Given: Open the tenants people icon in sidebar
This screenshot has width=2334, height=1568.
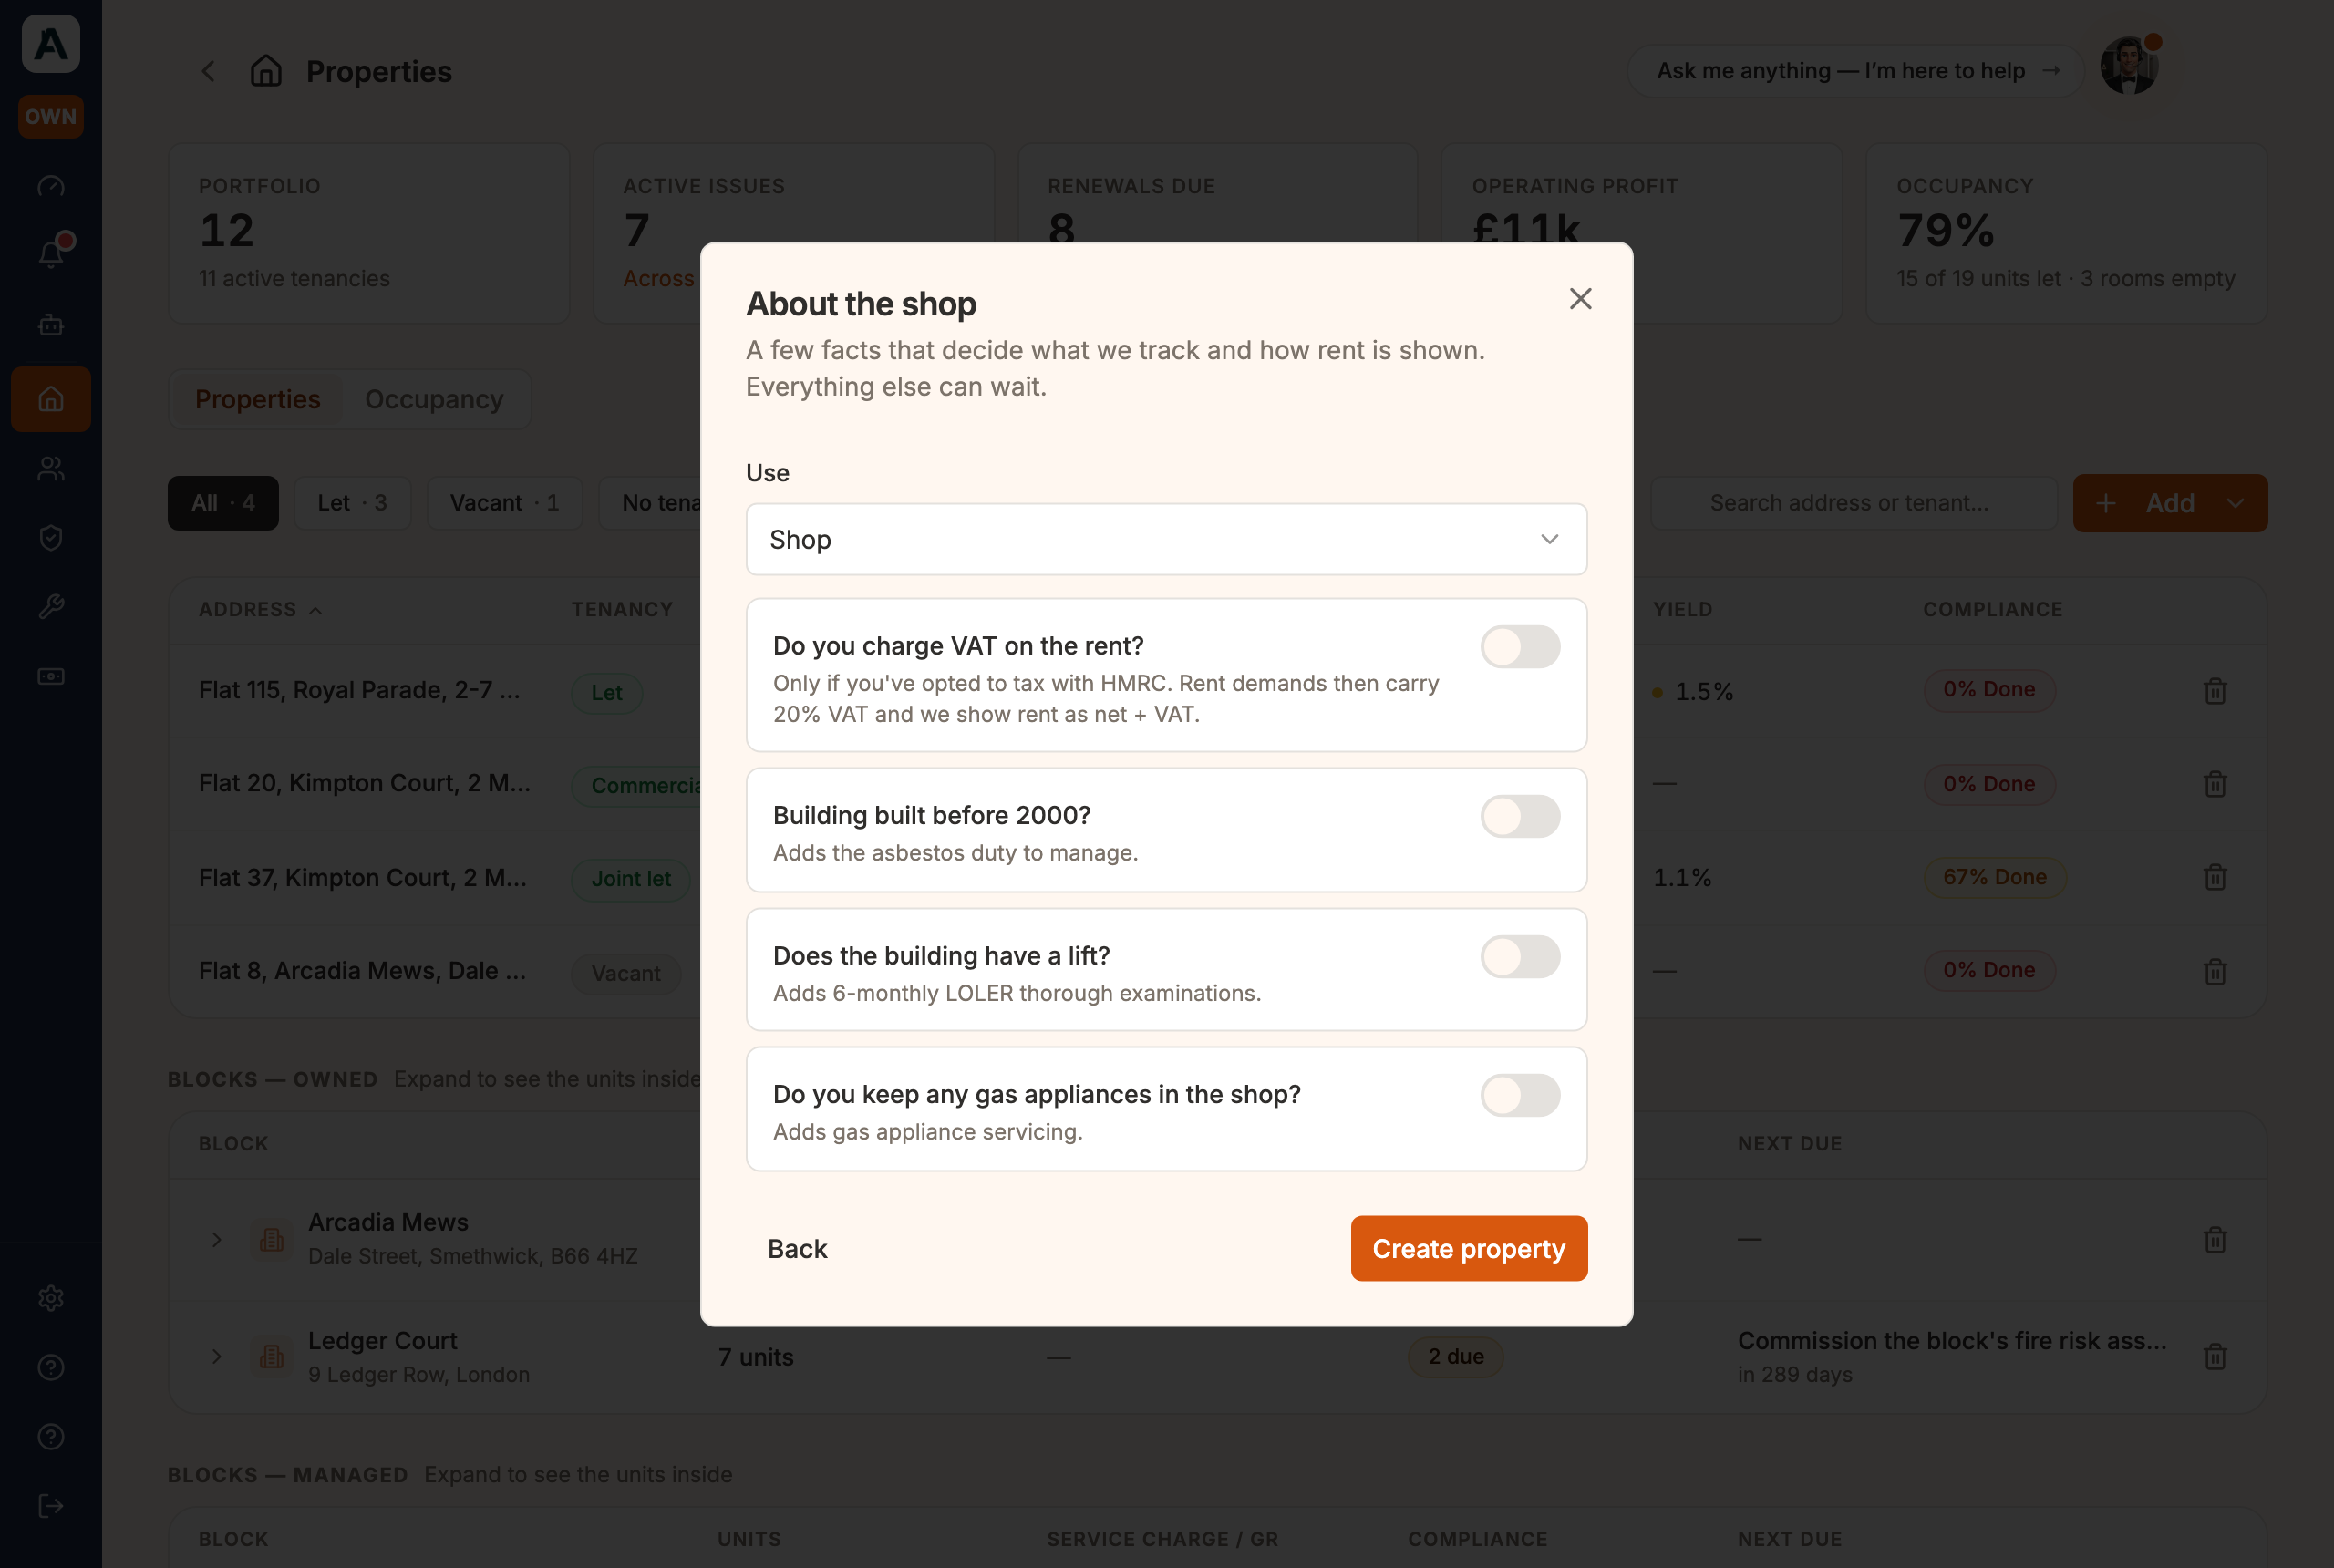Looking at the screenshot, I should click(51, 469).
